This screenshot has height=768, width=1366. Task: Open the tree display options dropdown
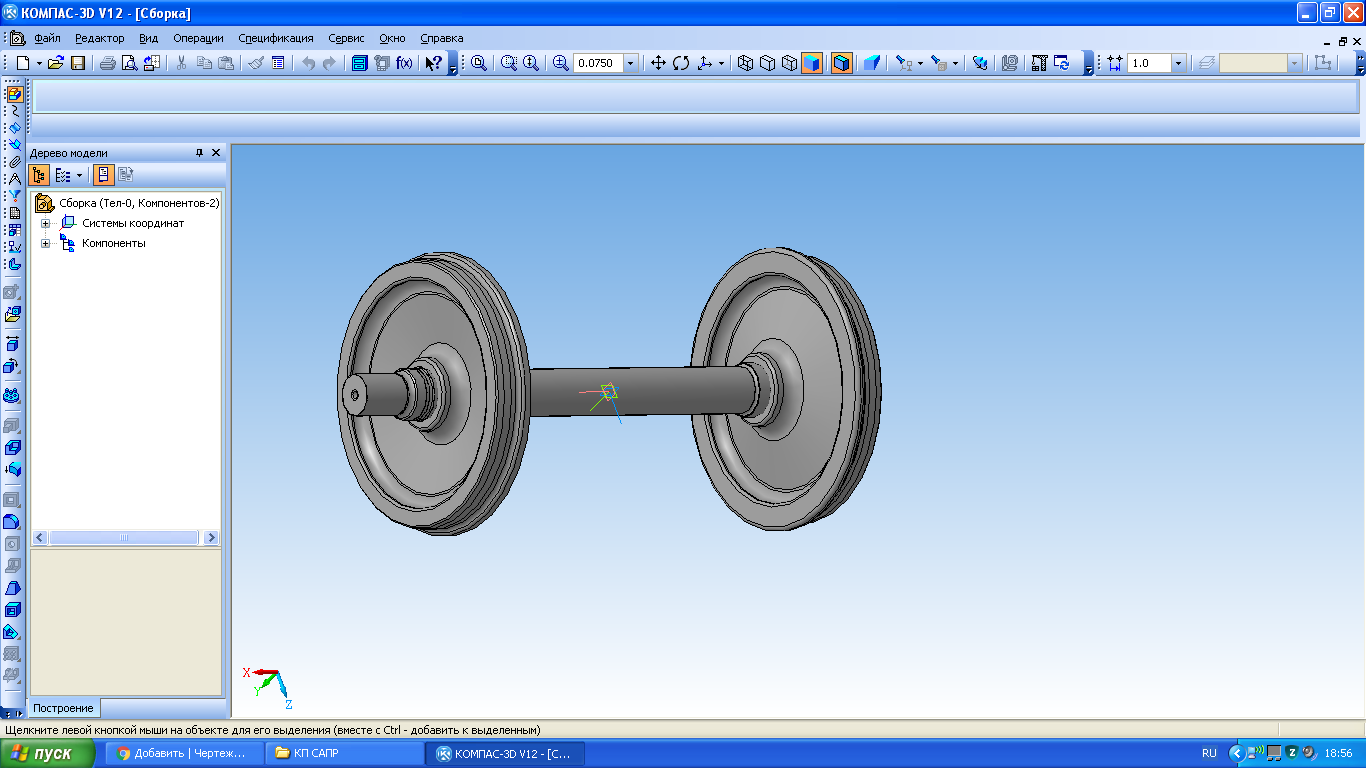pos(79,175)
